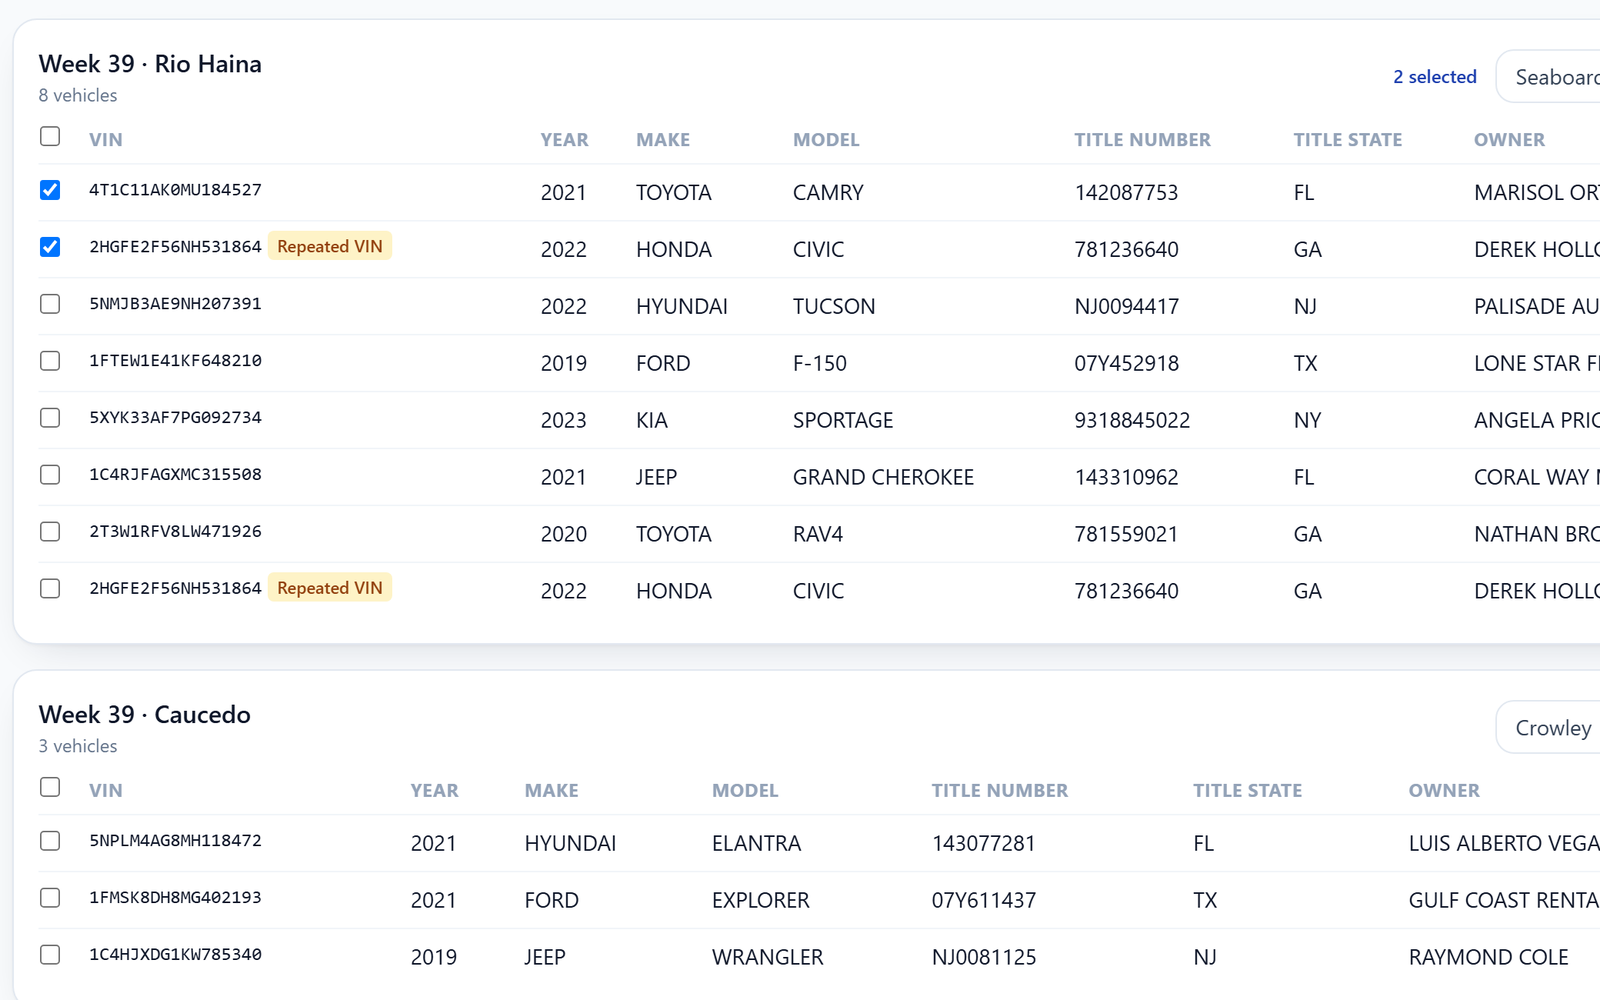Toggle select-all checkbox in Rio Haina table
Image resolution: width=1600 pixels, height=1000 pixels.
[50, 136]
